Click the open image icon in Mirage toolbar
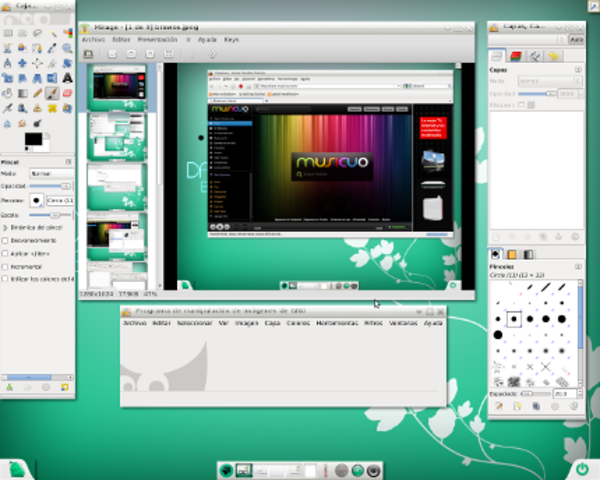Image resolution: width=600 pixels, height=480 pixels. pyautogui.click(x=88, y=54)
